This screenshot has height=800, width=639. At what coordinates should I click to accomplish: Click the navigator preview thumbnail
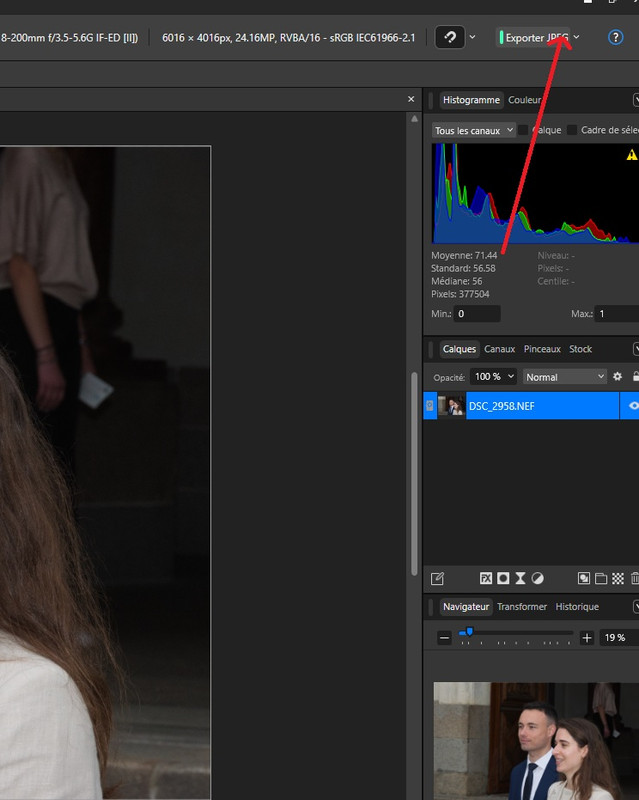[536, 741]
